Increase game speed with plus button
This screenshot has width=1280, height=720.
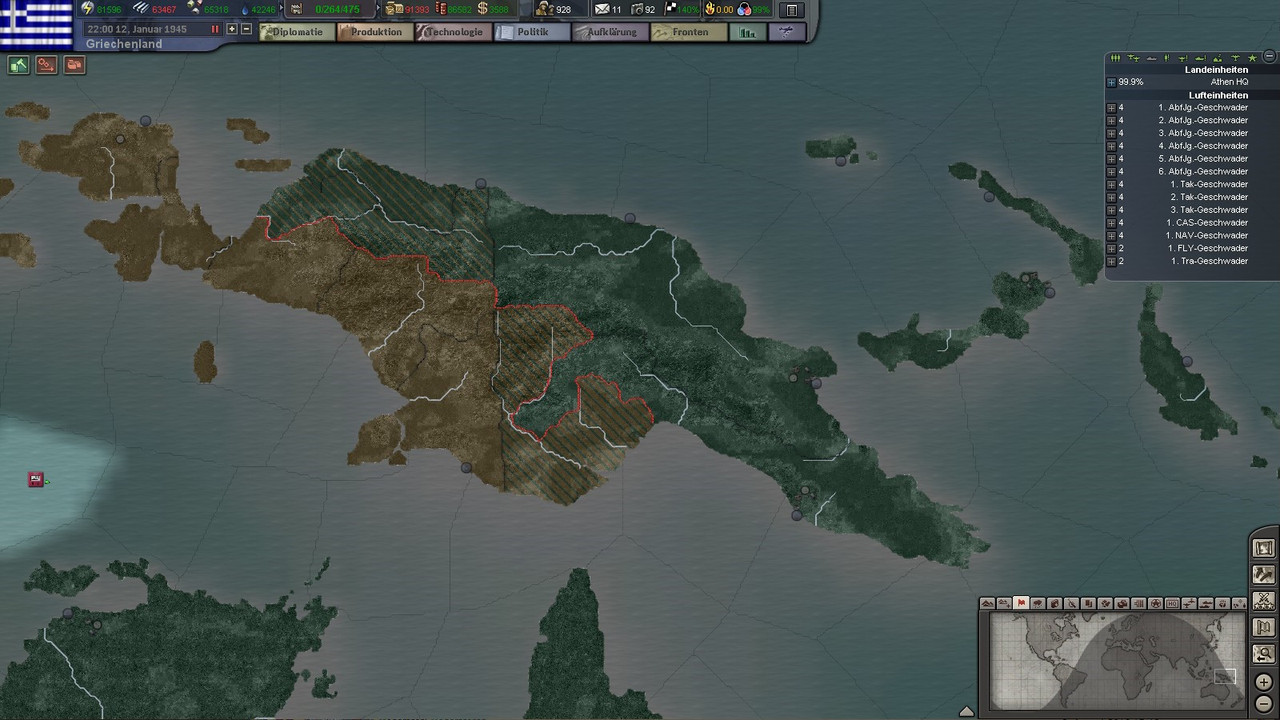pyautogui.click(x=232, y=29)
